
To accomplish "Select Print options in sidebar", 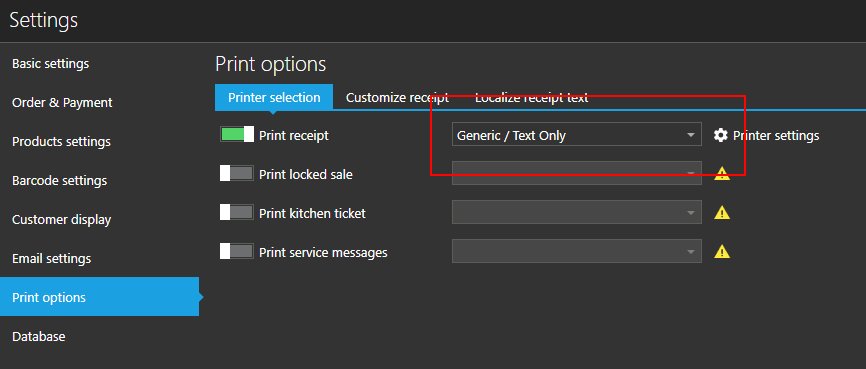I will point(99,297).
